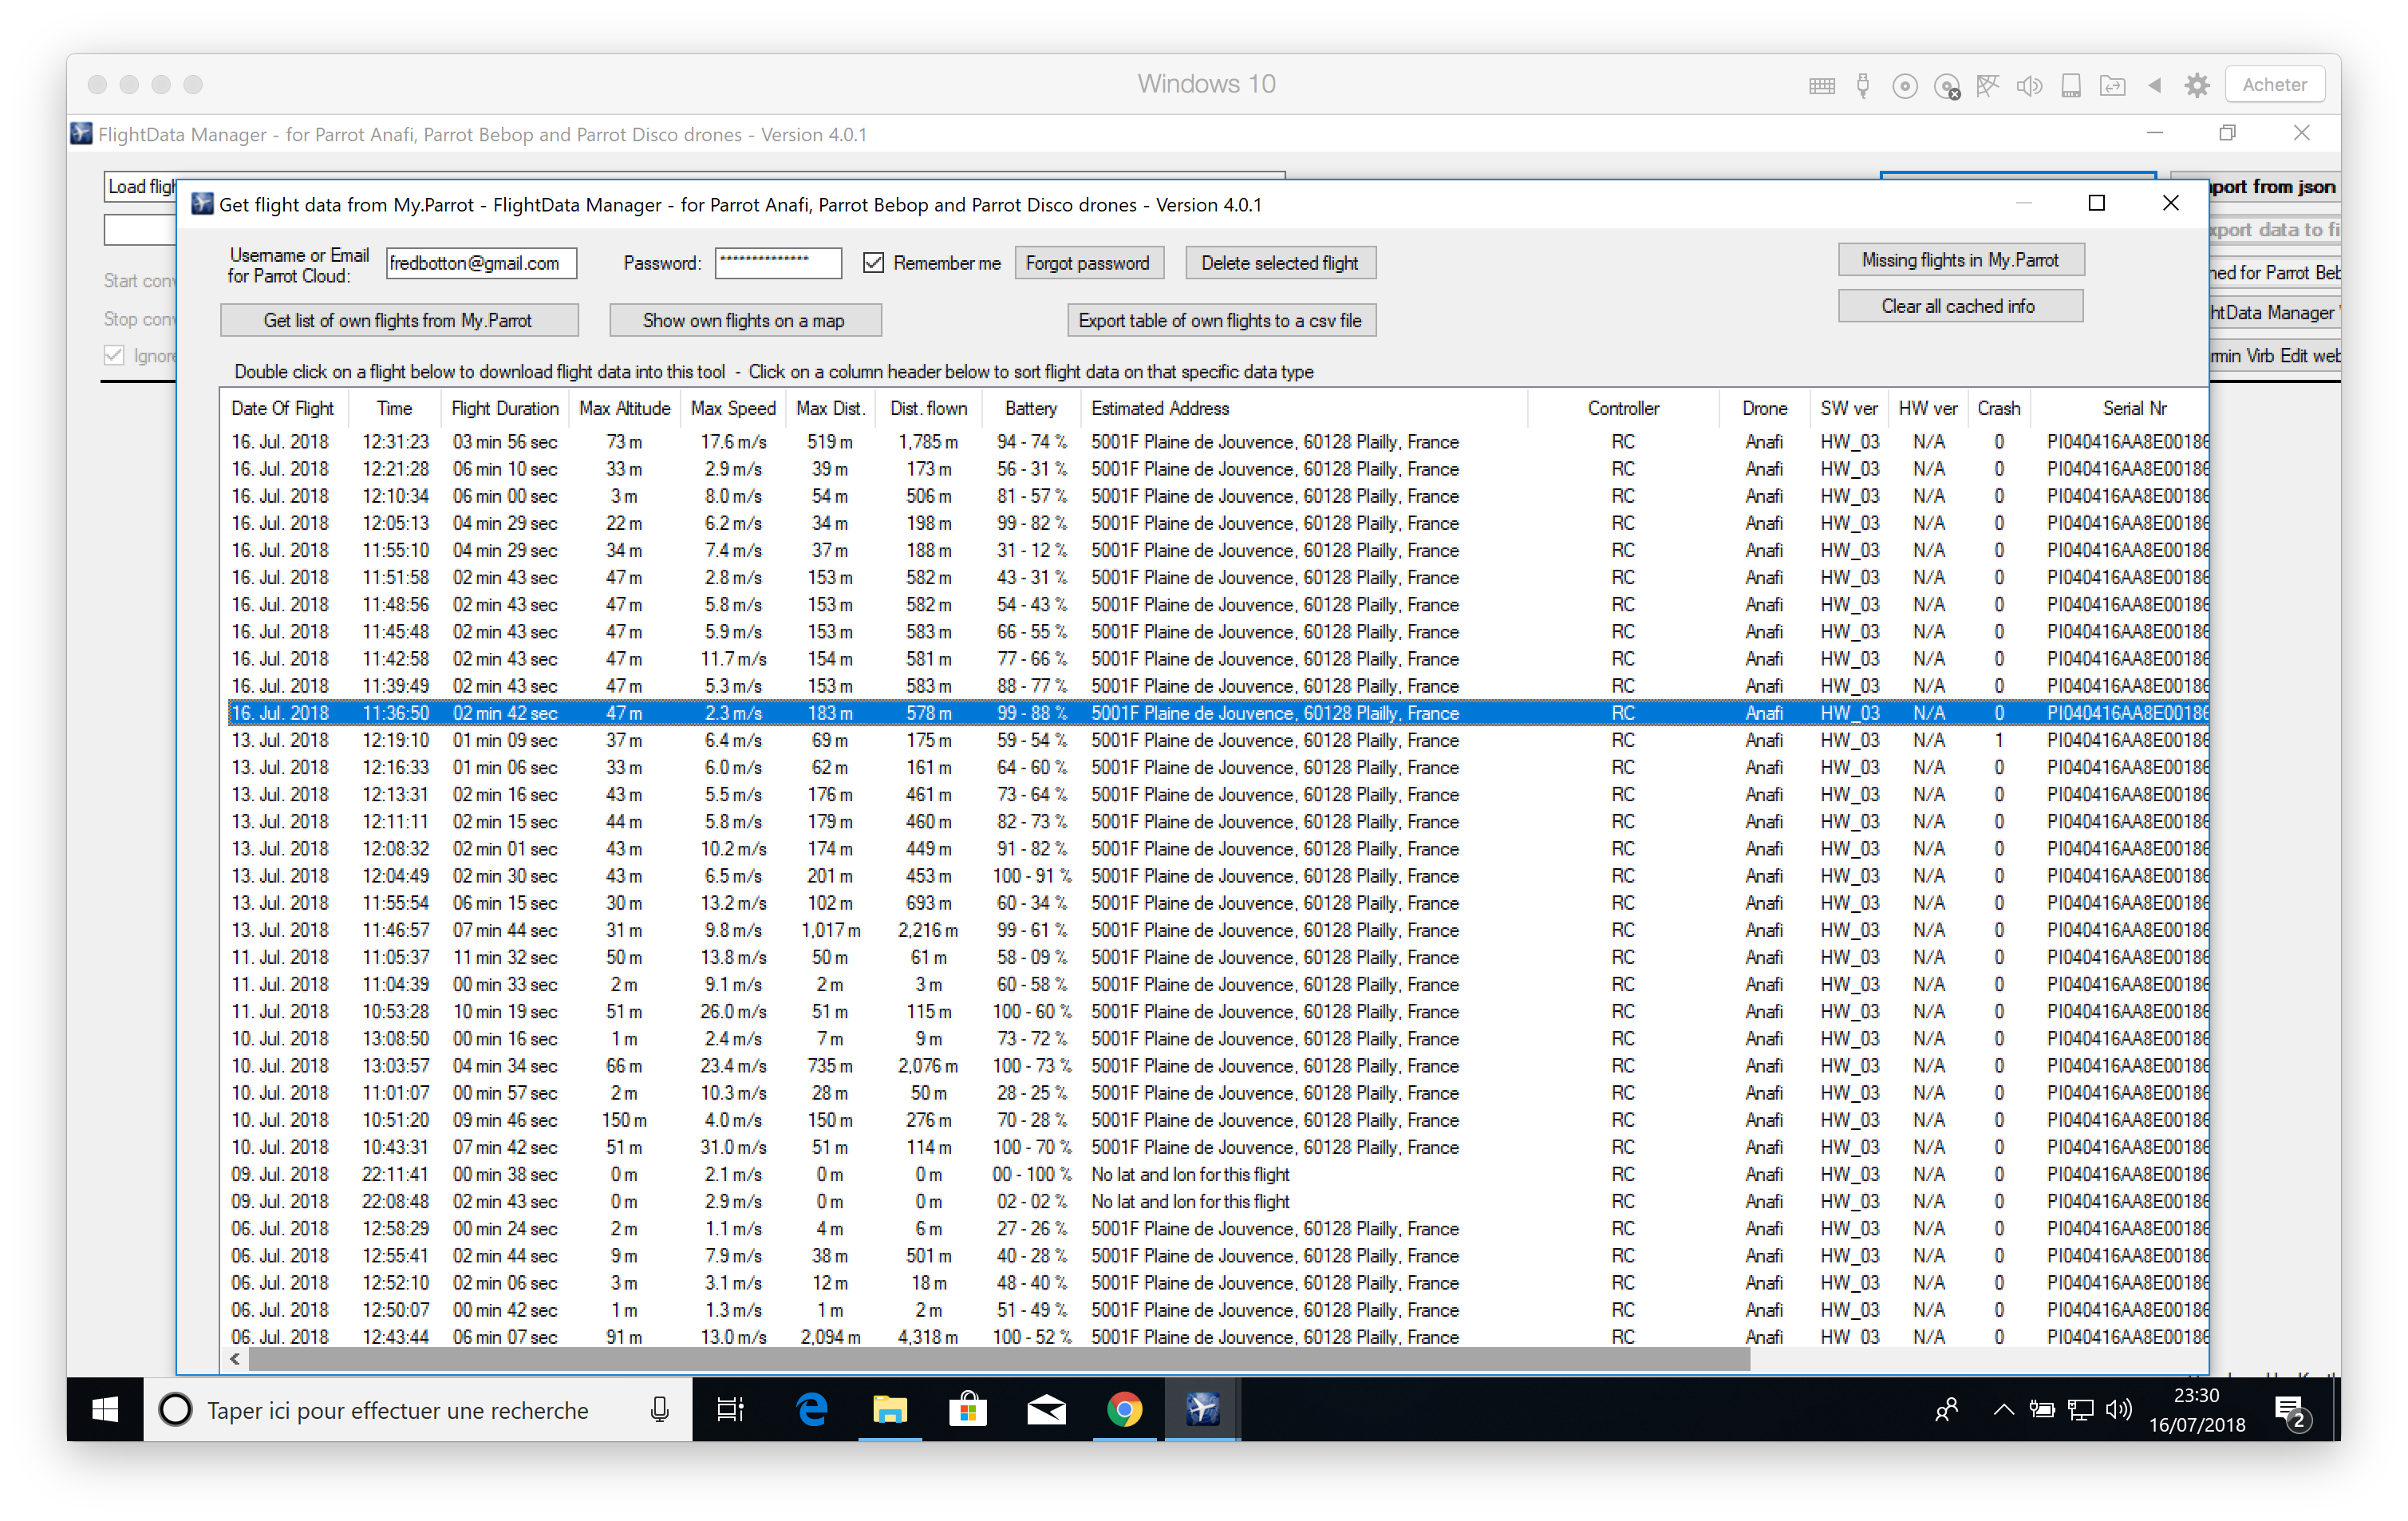Launch Microsoft Edge from the taskbar
This screenshot has width=2408, height=1521.
click(x=811, y=1409)
